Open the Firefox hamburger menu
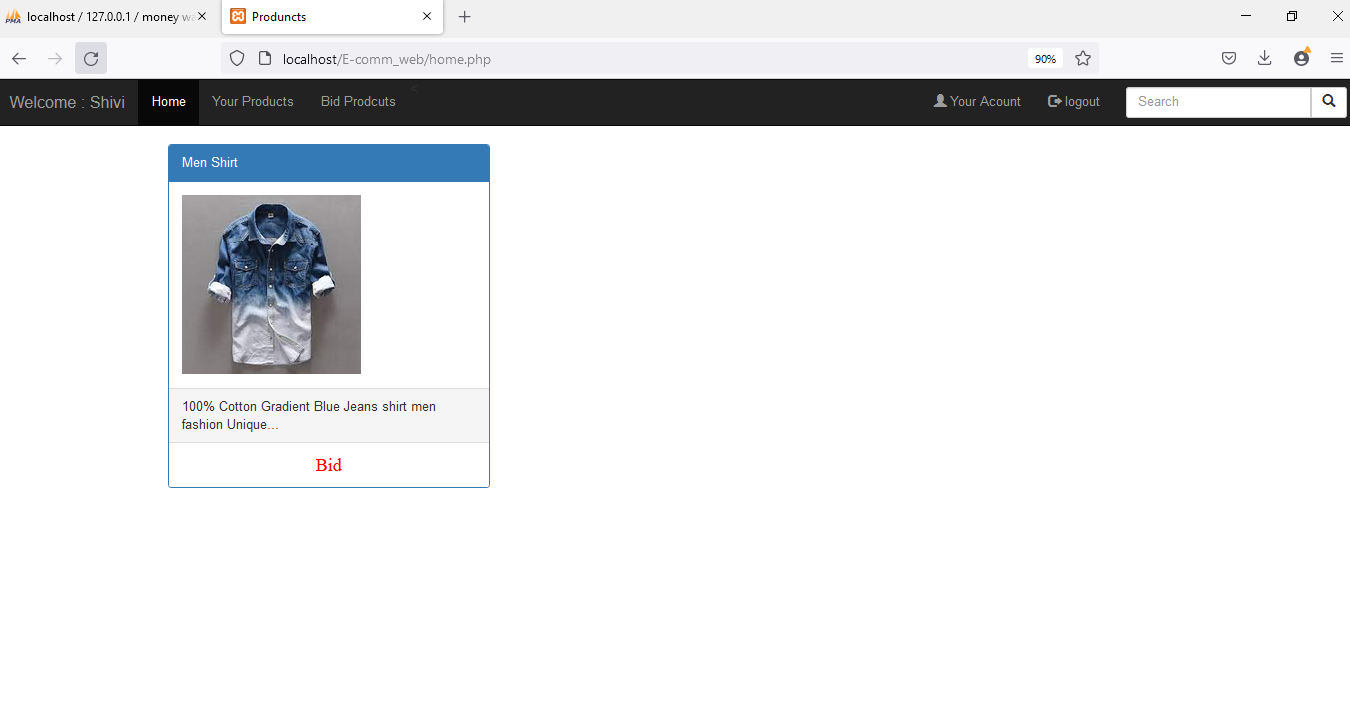This screenshot has width=1350, height=704. [1337, 59]
